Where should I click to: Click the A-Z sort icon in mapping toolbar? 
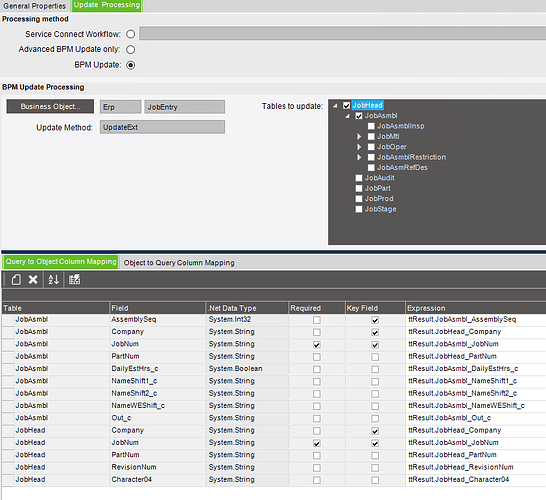pos(54,280)
